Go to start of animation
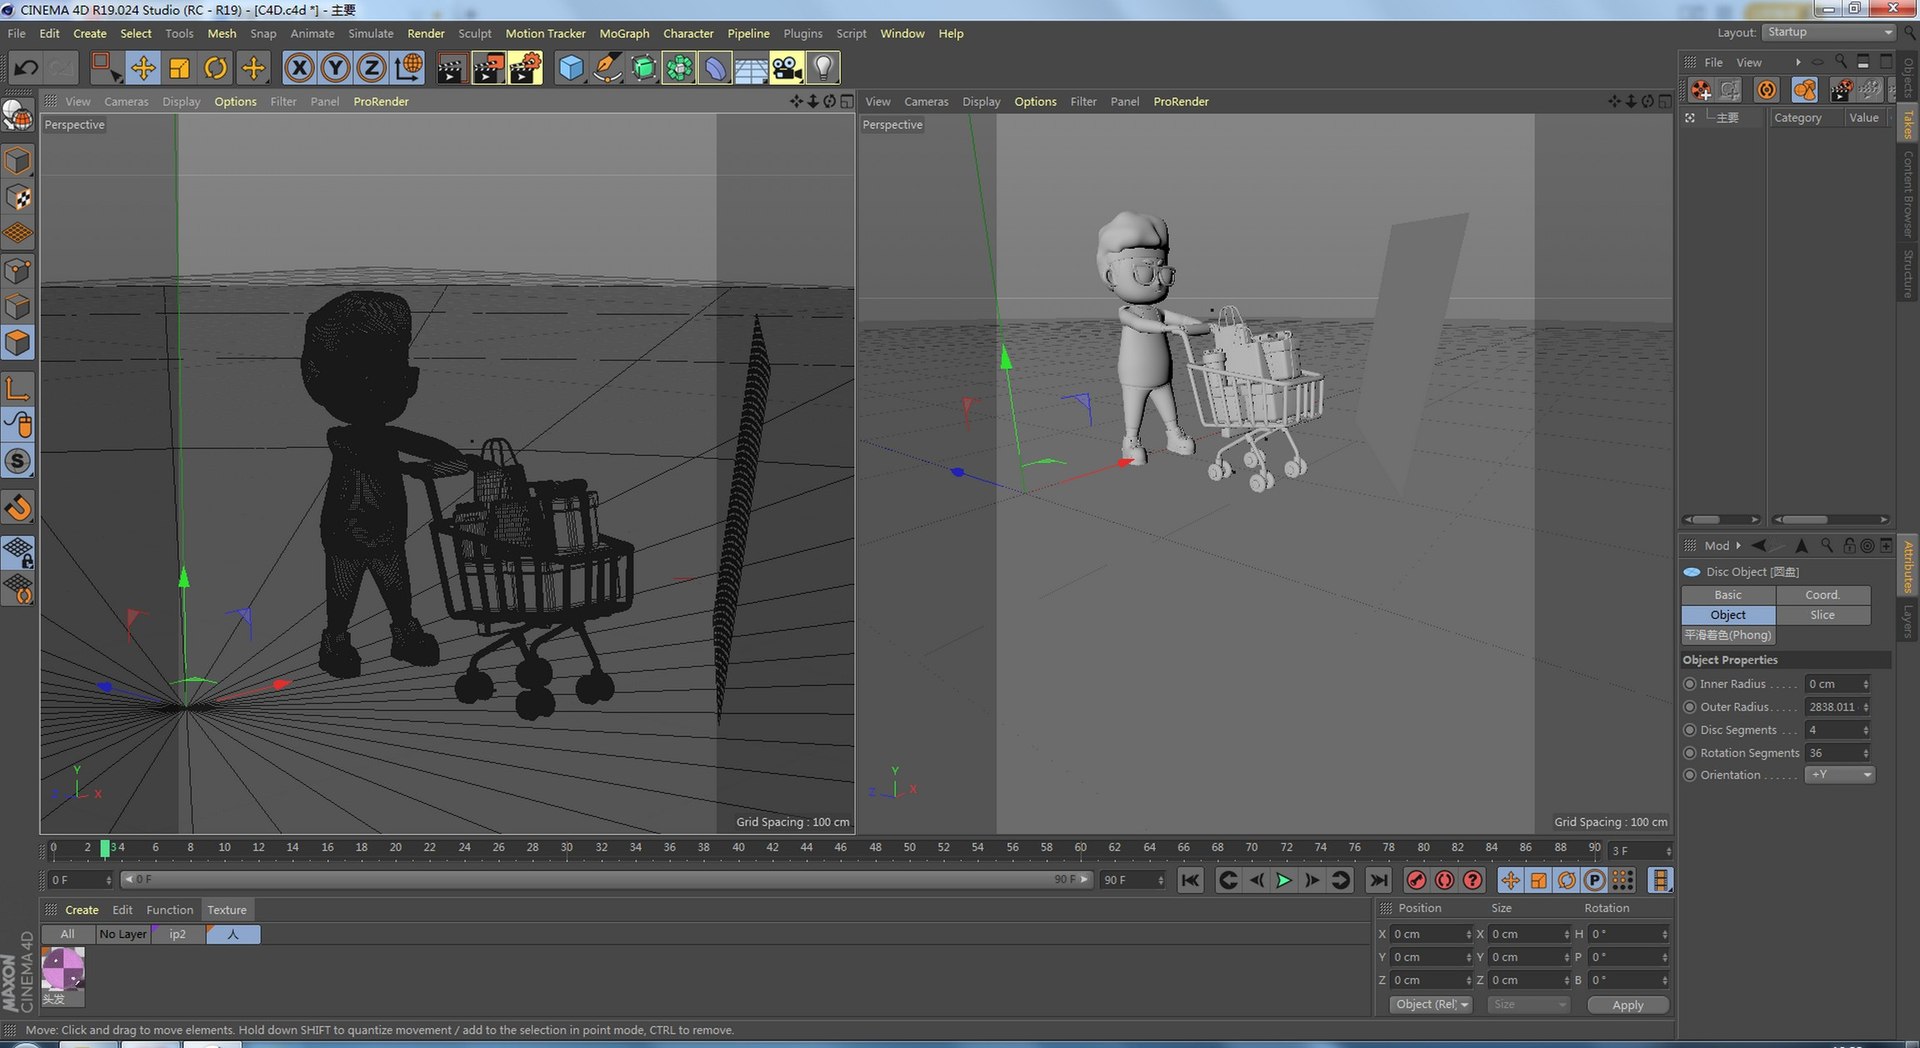The height and width of the screenshot is (1048, 1920). pyautogui.click(x=1190, y=880)
